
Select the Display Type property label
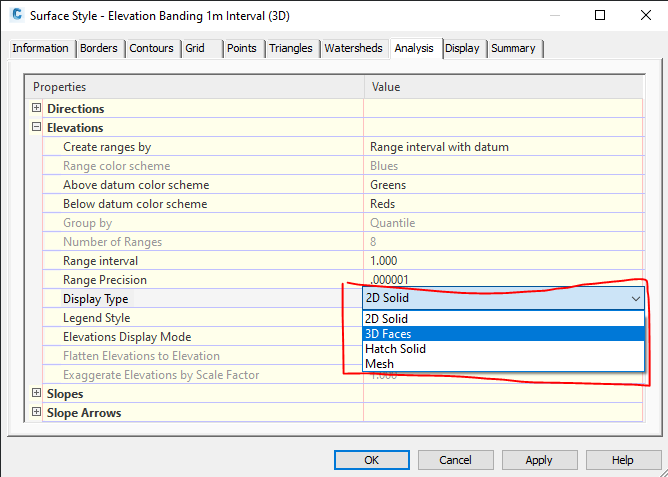(x=95, y=299)
